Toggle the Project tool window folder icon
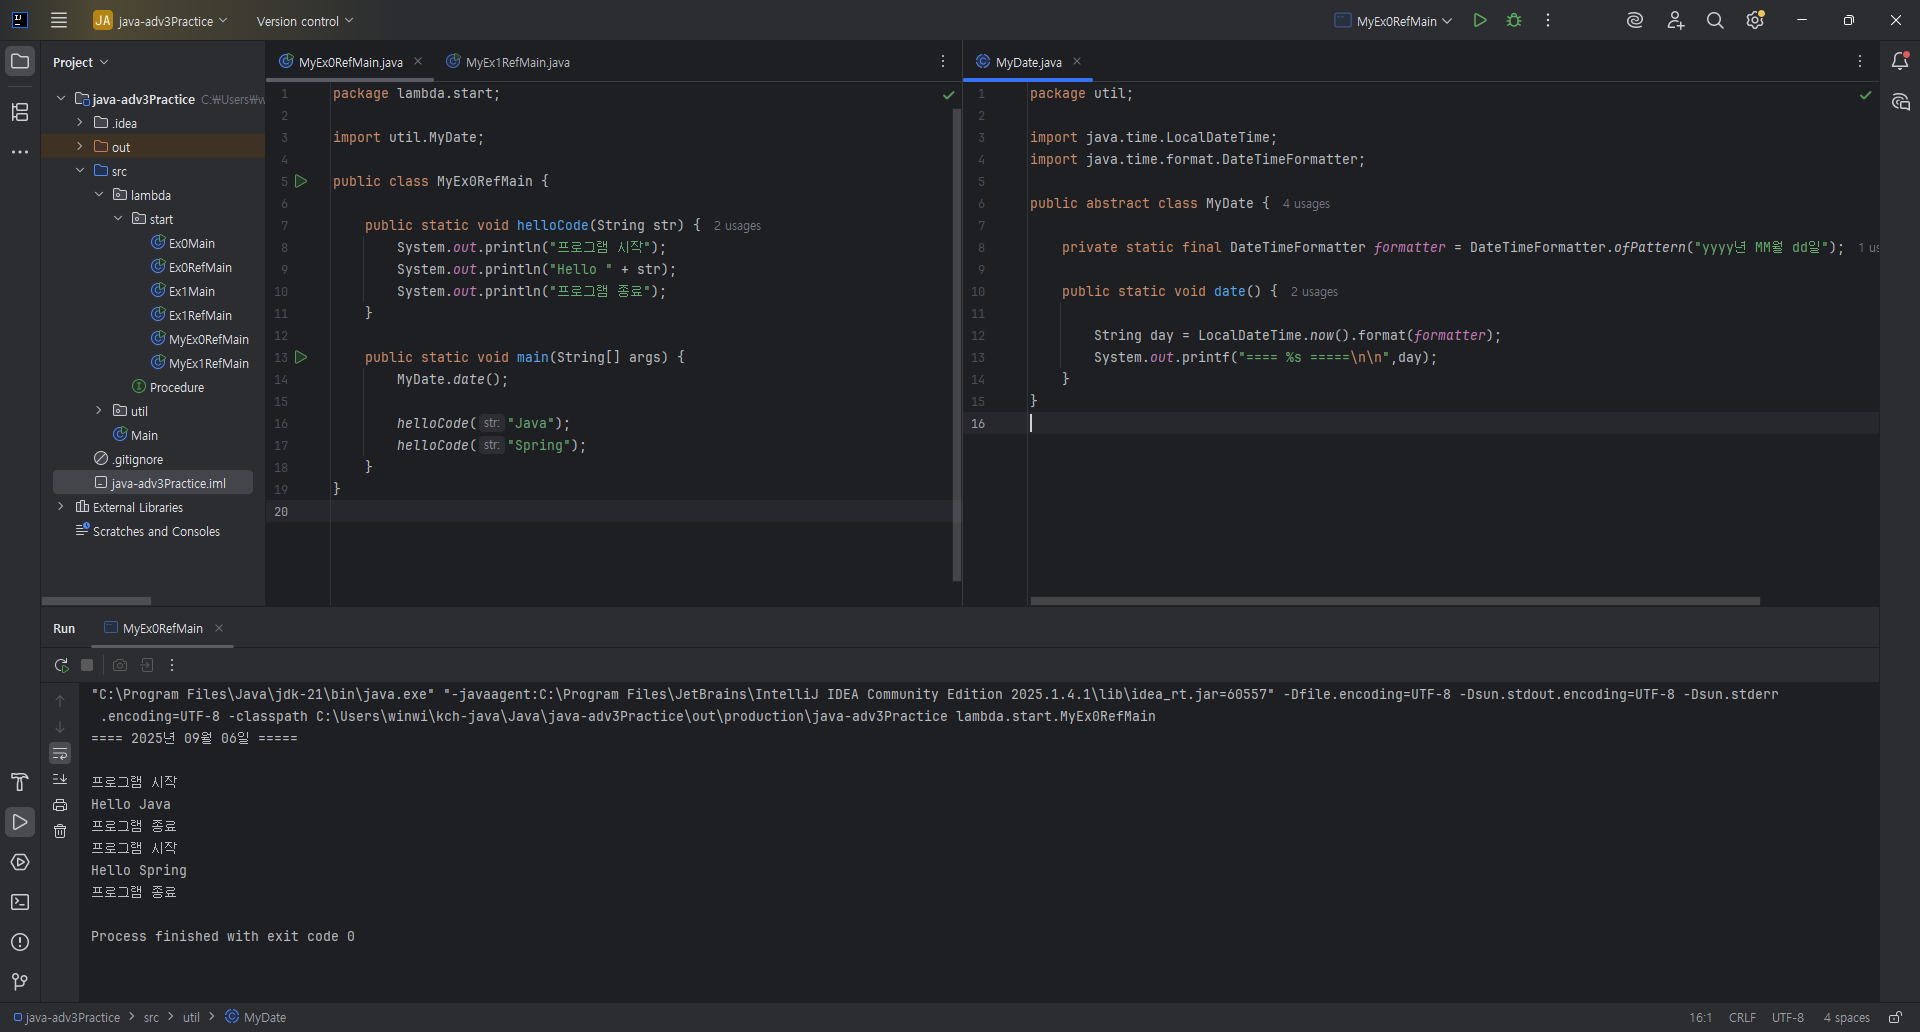 pyautogui.click(x=20, y=61)
